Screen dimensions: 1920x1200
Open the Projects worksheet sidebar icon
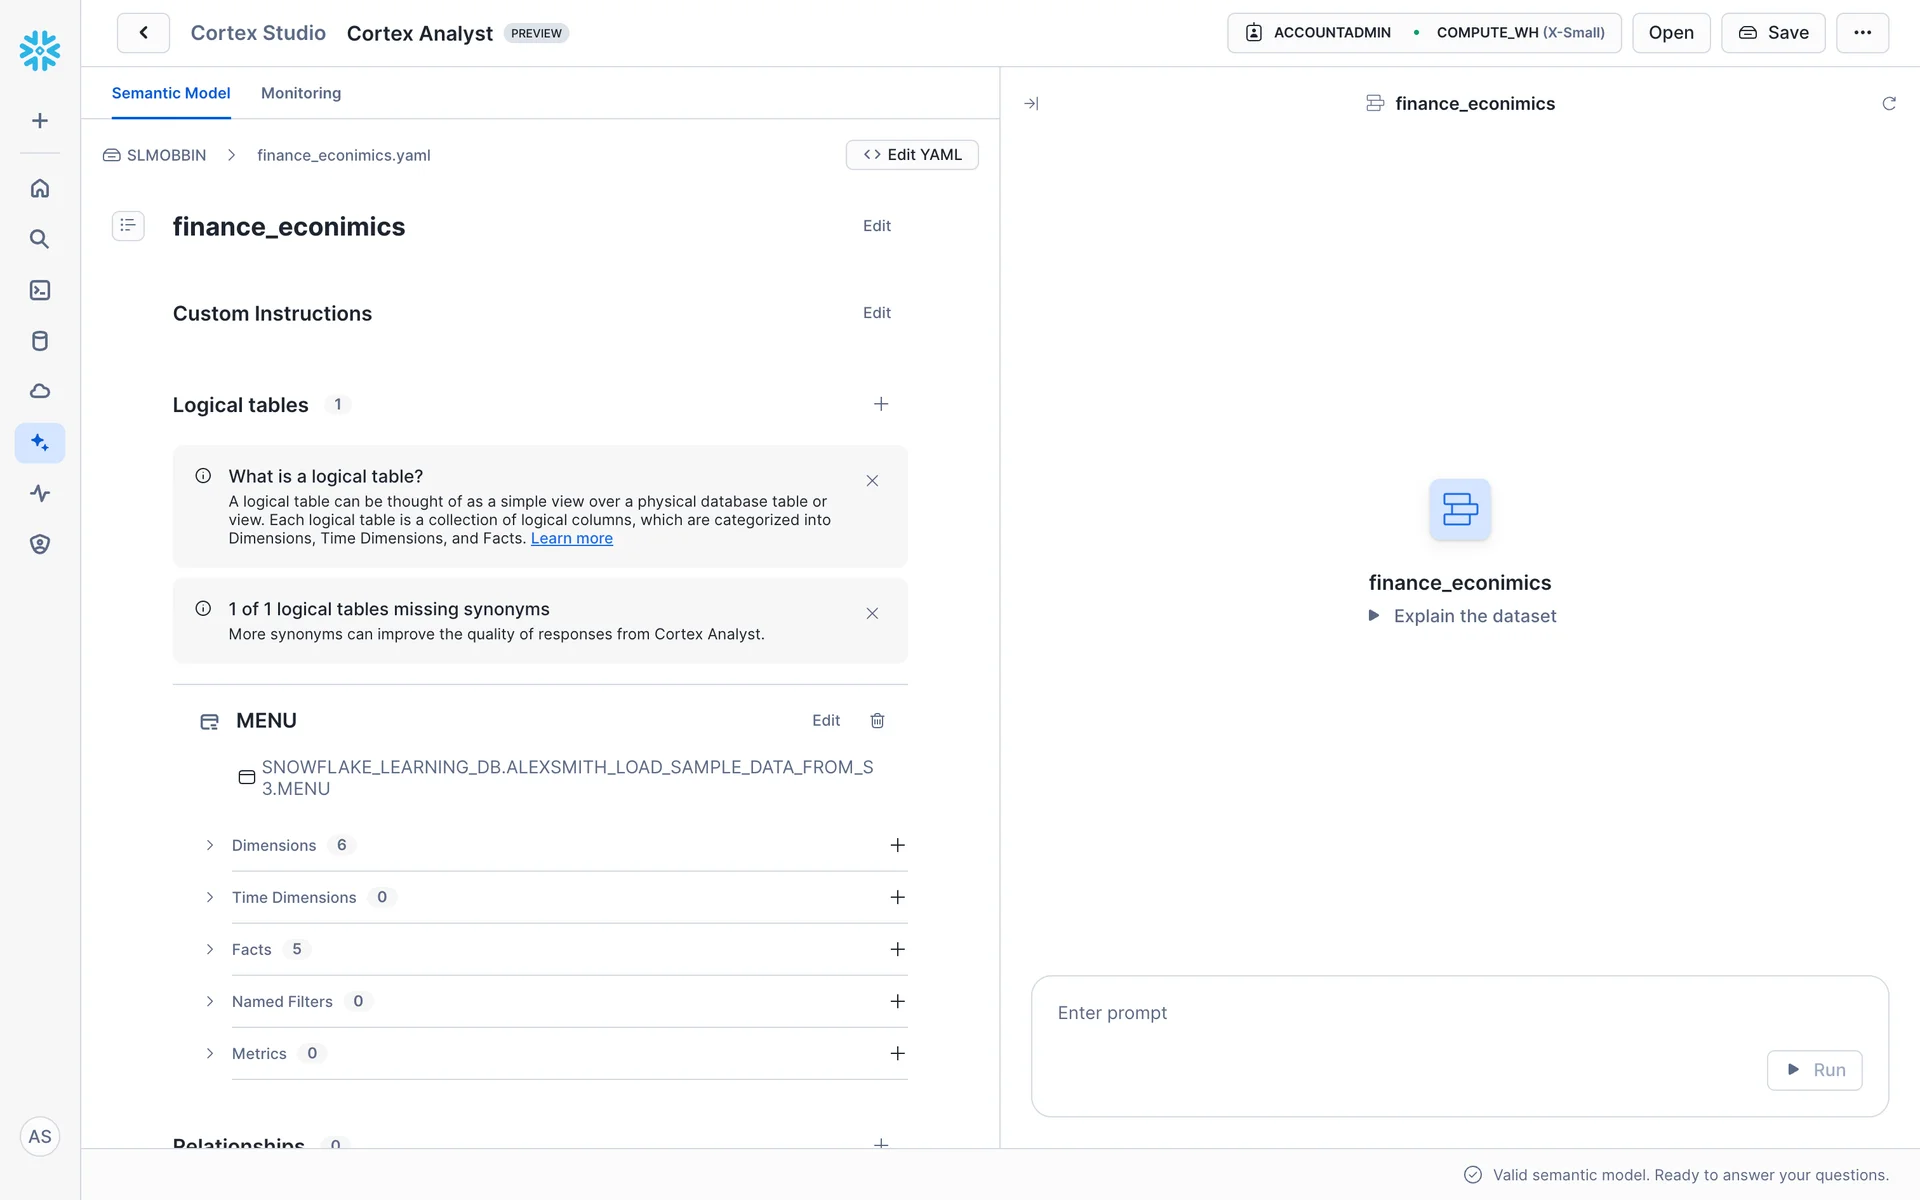(x=40, y=290)
